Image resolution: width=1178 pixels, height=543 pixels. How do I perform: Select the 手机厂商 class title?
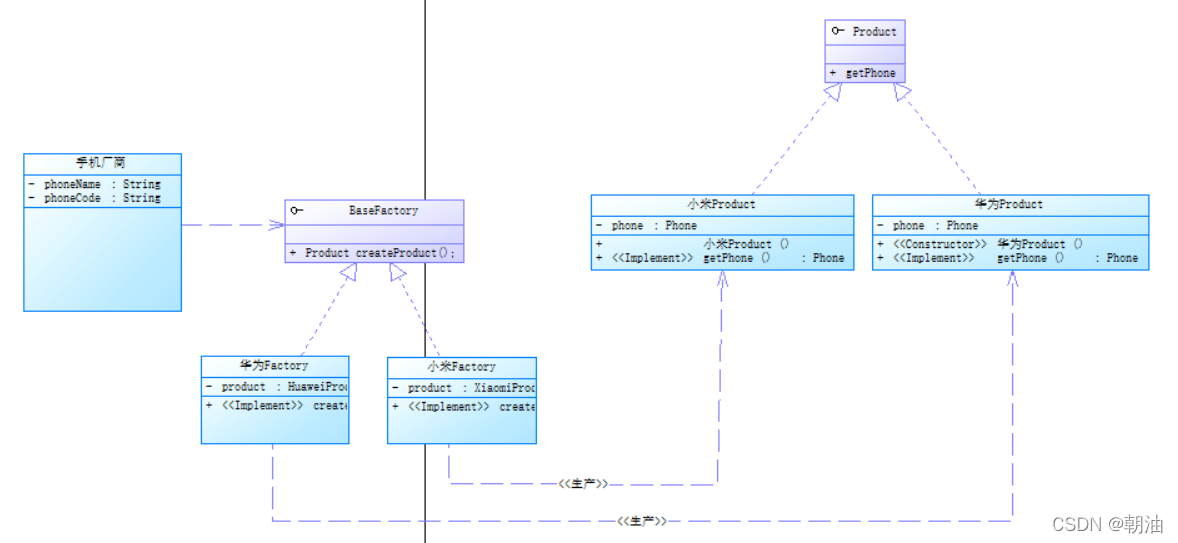click(x=101, y=162)
